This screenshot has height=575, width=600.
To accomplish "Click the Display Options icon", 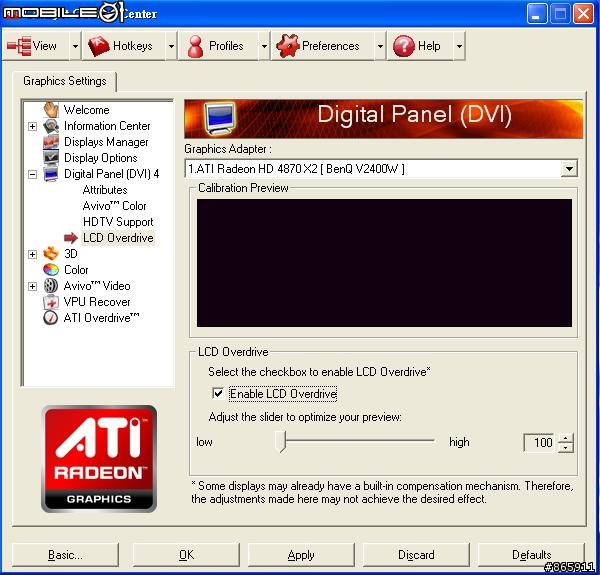I will [51, 158].
